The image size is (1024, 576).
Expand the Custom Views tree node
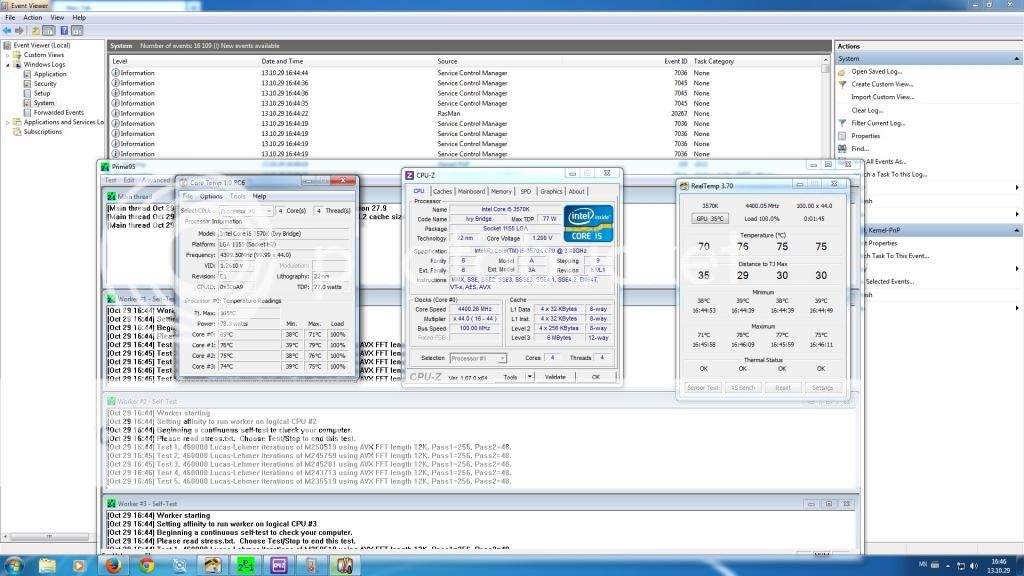point(9,55)
